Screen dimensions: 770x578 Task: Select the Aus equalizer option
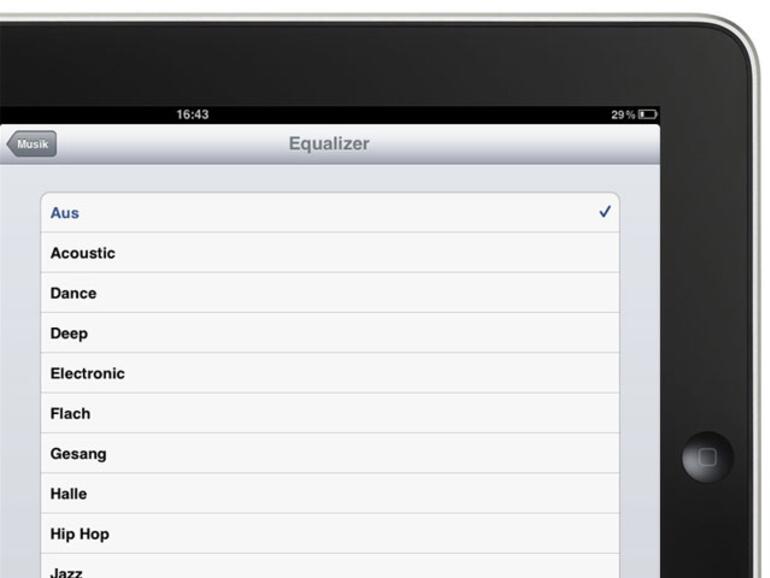[x=330, y=213]
